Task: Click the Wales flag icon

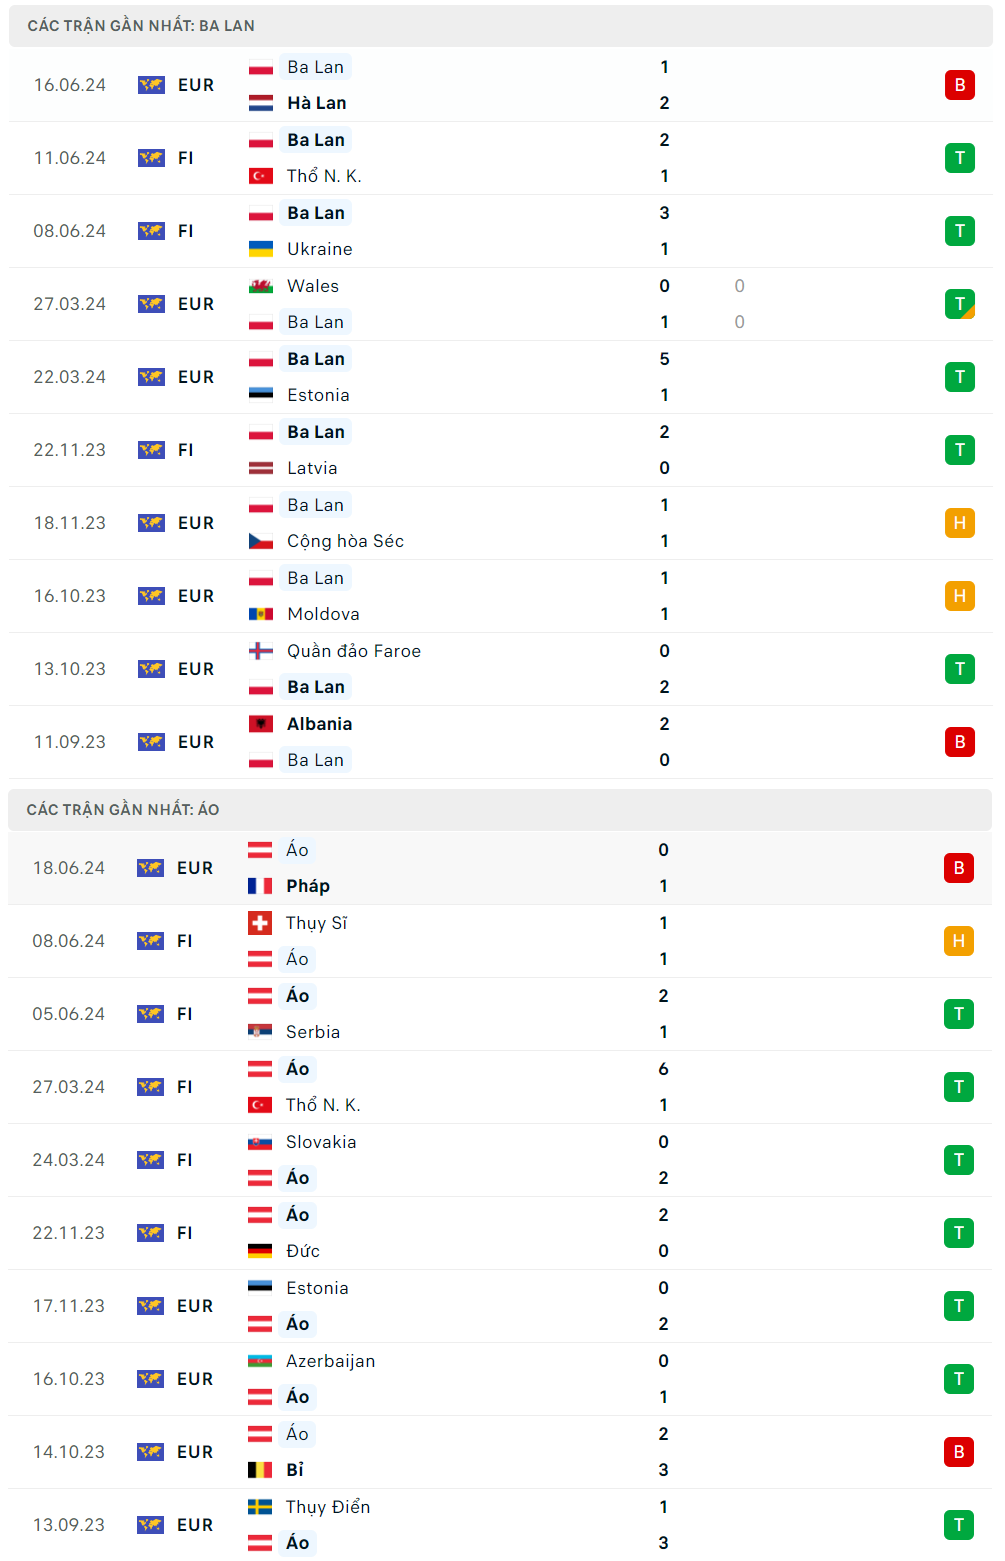Action: (261, 286)
